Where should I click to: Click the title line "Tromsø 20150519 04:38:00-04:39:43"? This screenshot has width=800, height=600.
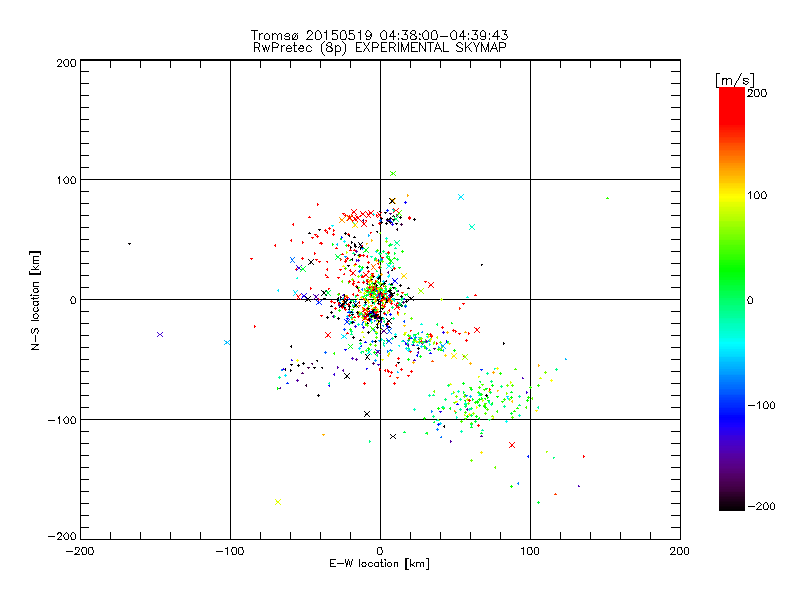tap(379, 35)
